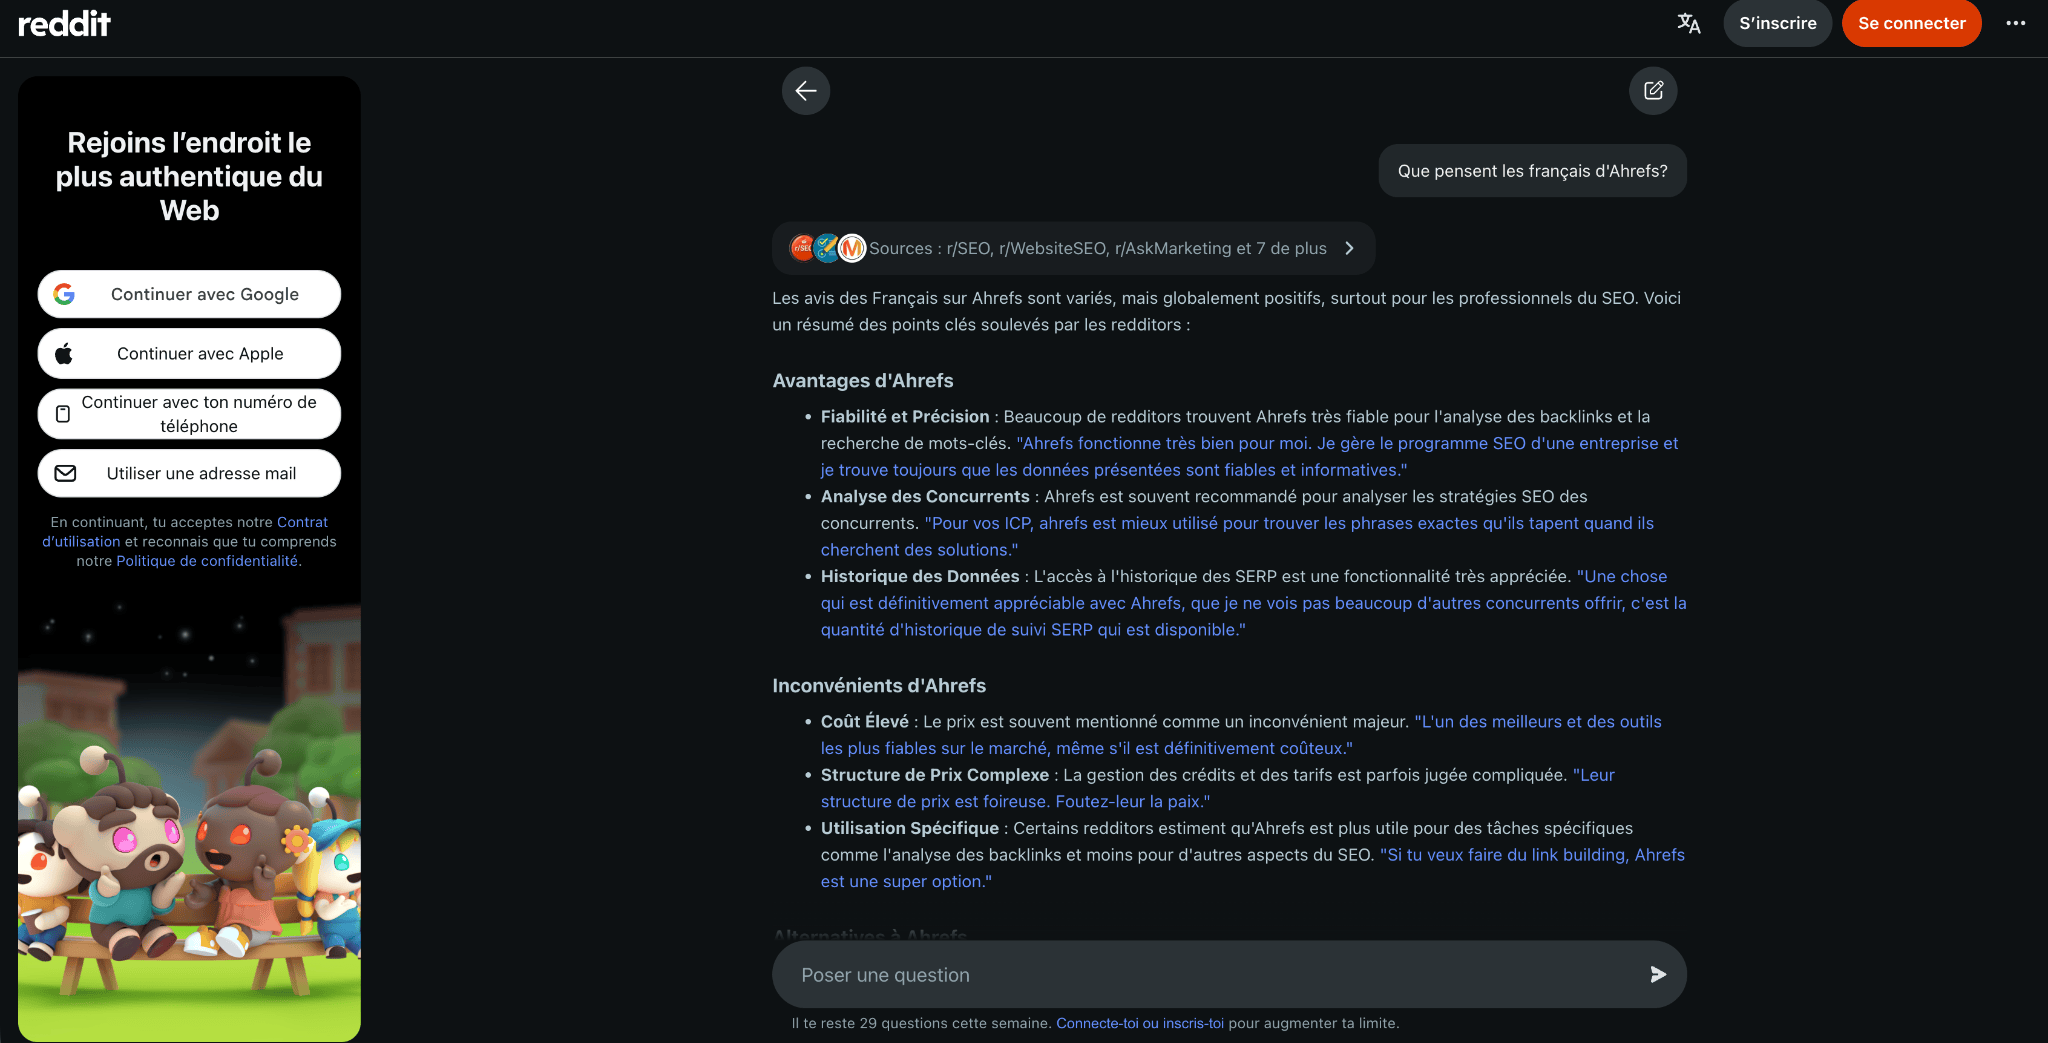Viewport: 2048px width, 1043px height.
Task: Click the envelope mail icon
Action: click(x=65, y=473)
